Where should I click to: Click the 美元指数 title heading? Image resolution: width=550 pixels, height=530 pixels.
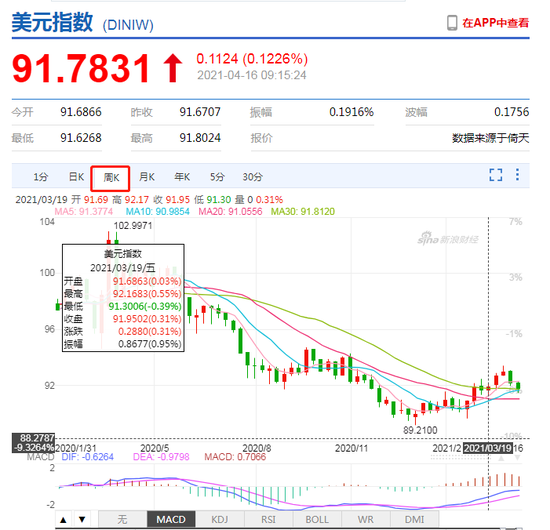point(52,23)
